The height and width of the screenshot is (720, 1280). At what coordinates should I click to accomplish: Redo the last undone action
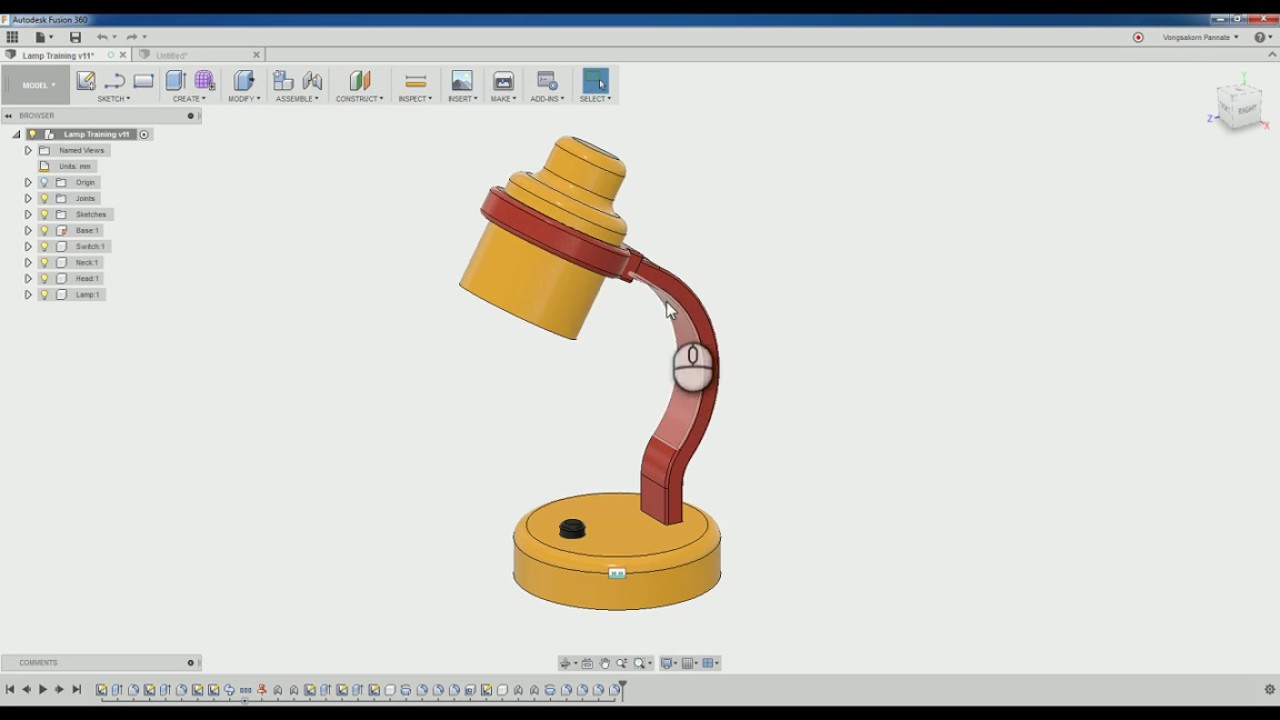click(x=131, y=37)
